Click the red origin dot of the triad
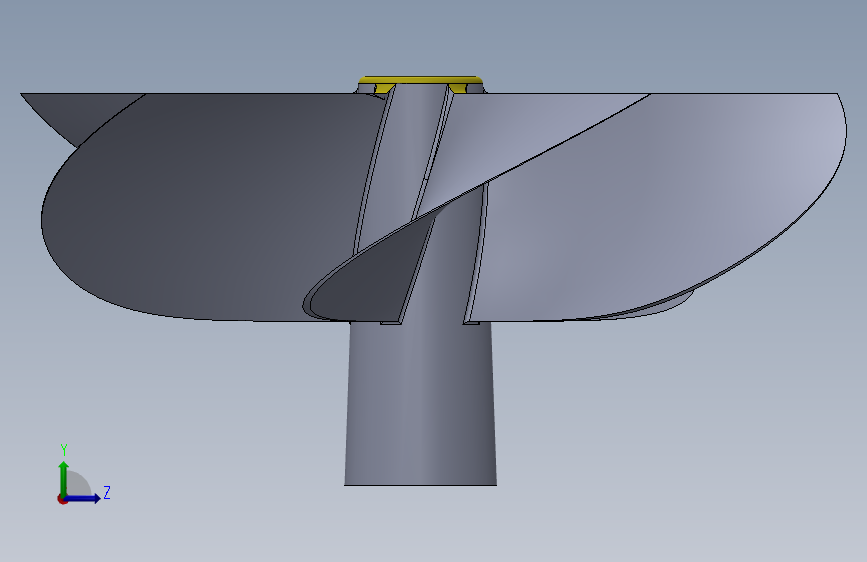 click(62, 499)
